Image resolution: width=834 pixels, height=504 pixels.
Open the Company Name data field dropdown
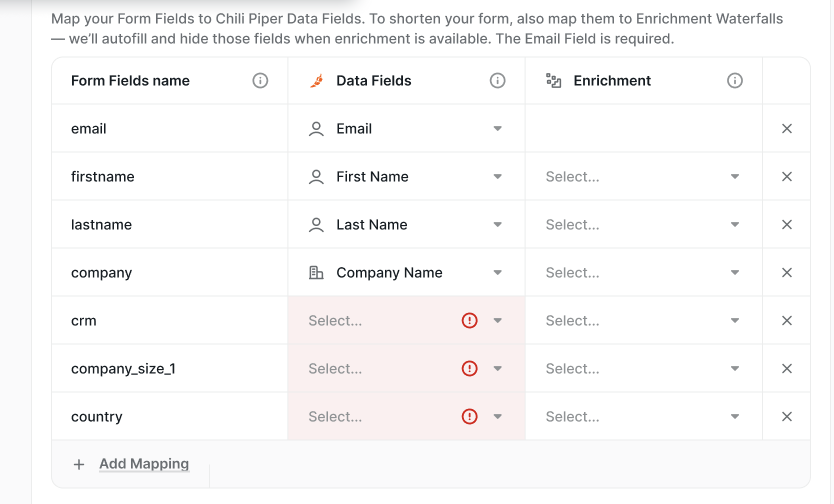pos(406,272)
